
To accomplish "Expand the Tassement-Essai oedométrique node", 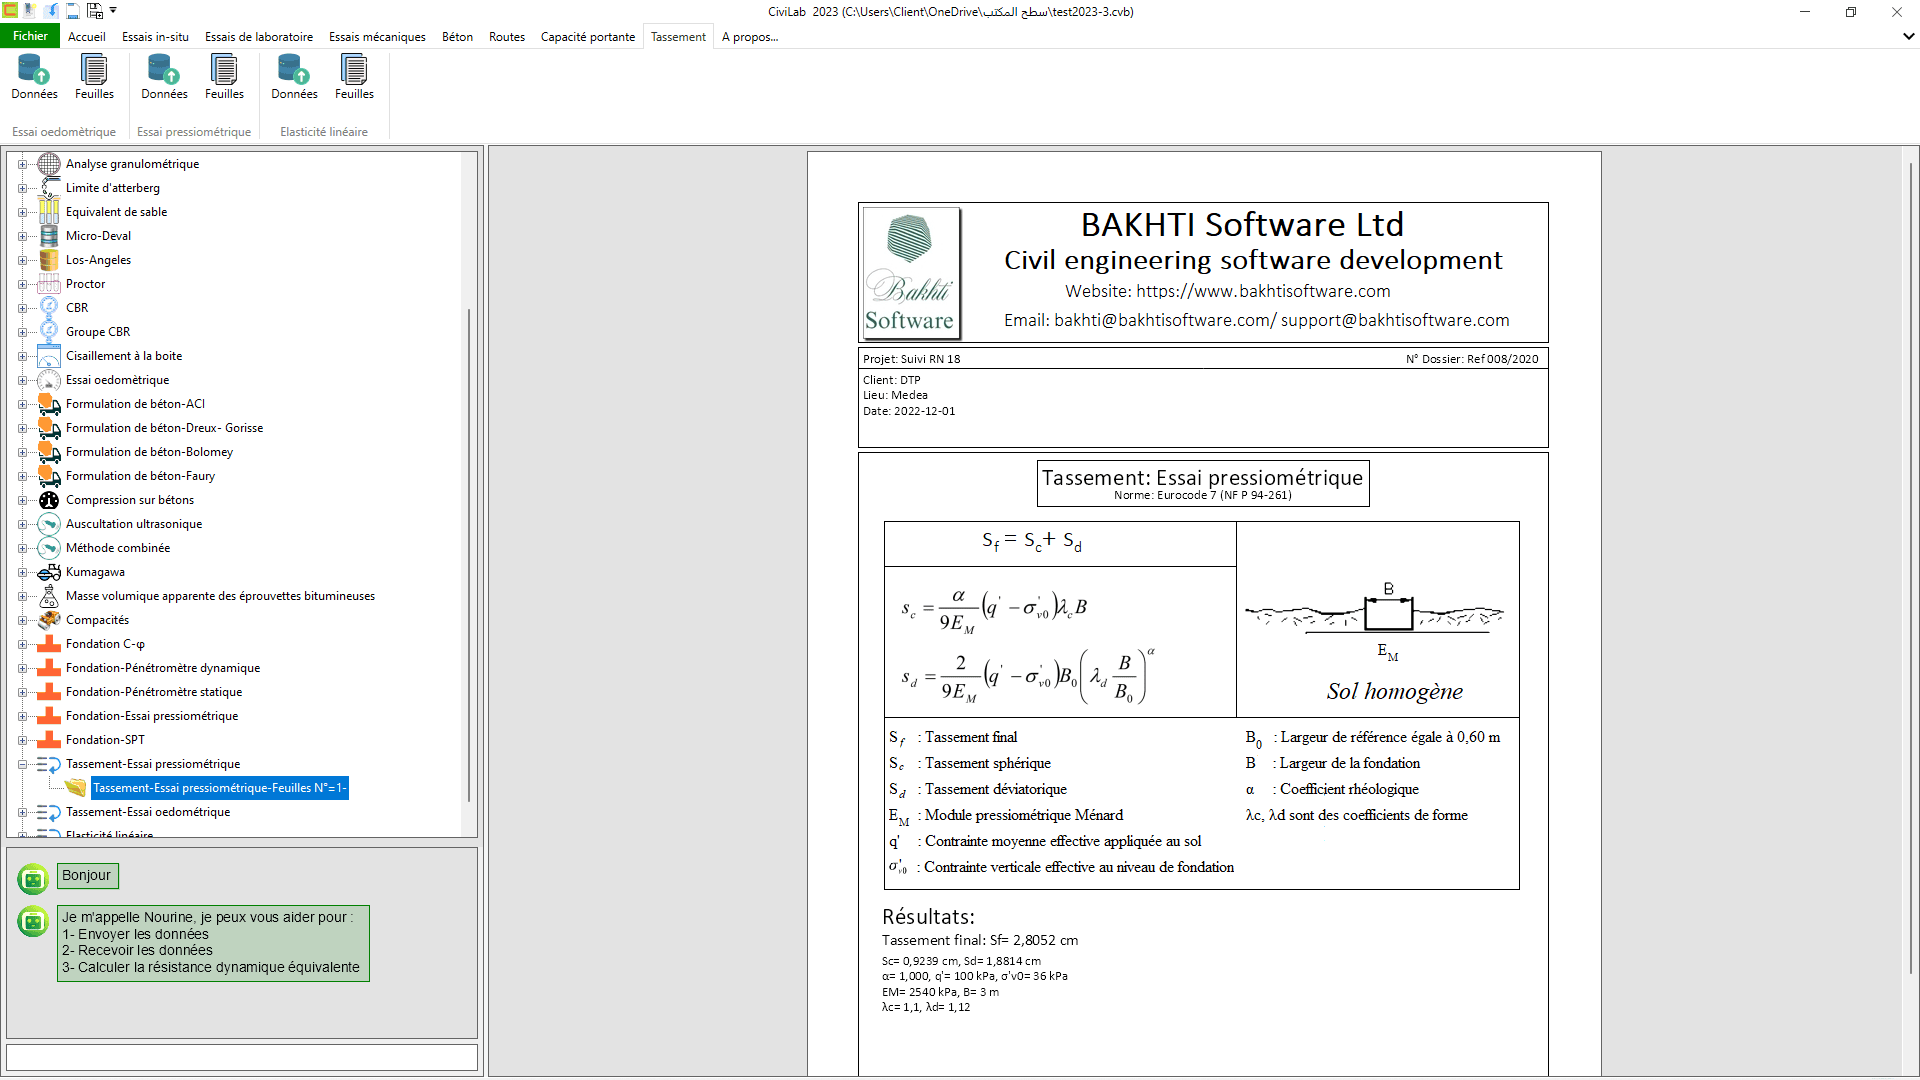I will pos(22,812).
